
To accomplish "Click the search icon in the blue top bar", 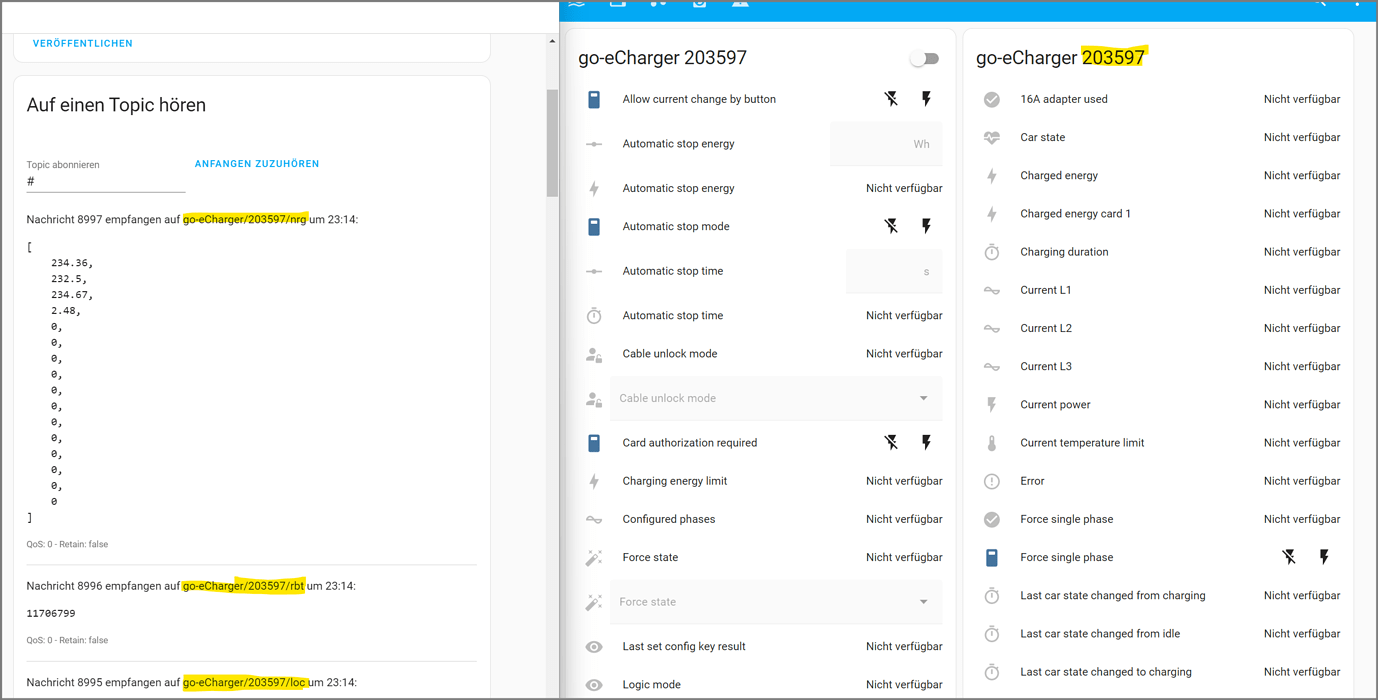I will 1318,4.
